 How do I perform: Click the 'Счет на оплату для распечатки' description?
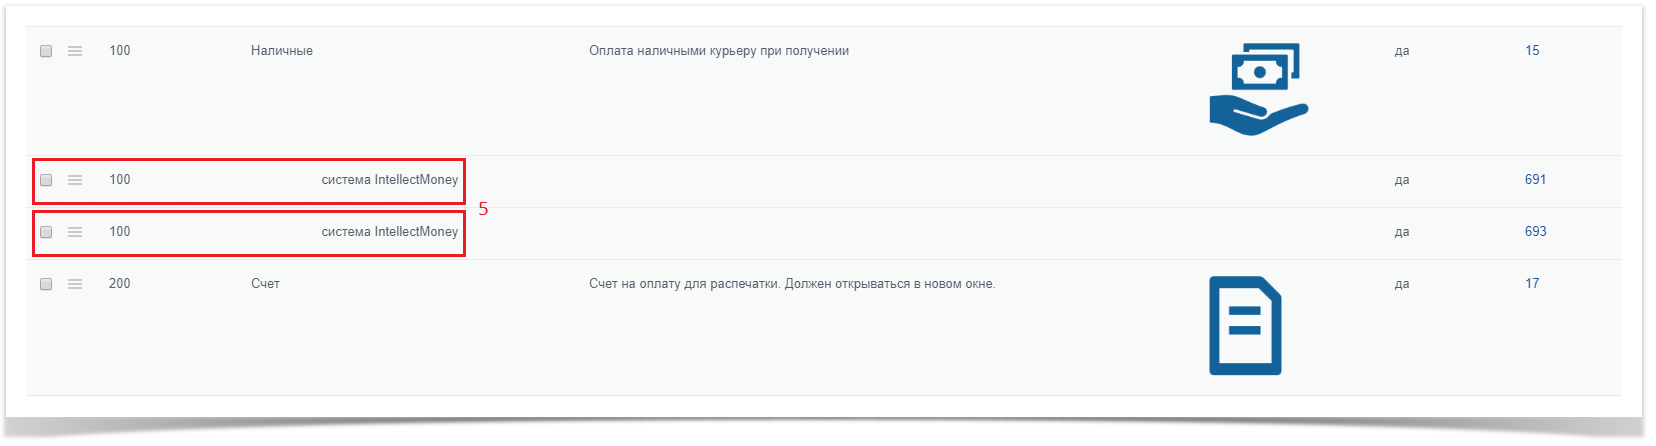(x=791, y=284)
